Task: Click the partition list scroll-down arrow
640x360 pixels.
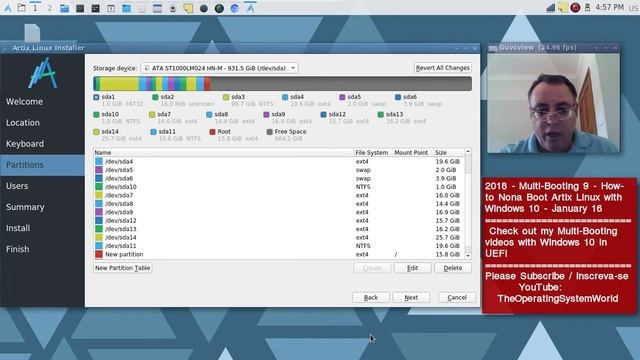Action: click(468, 256)
